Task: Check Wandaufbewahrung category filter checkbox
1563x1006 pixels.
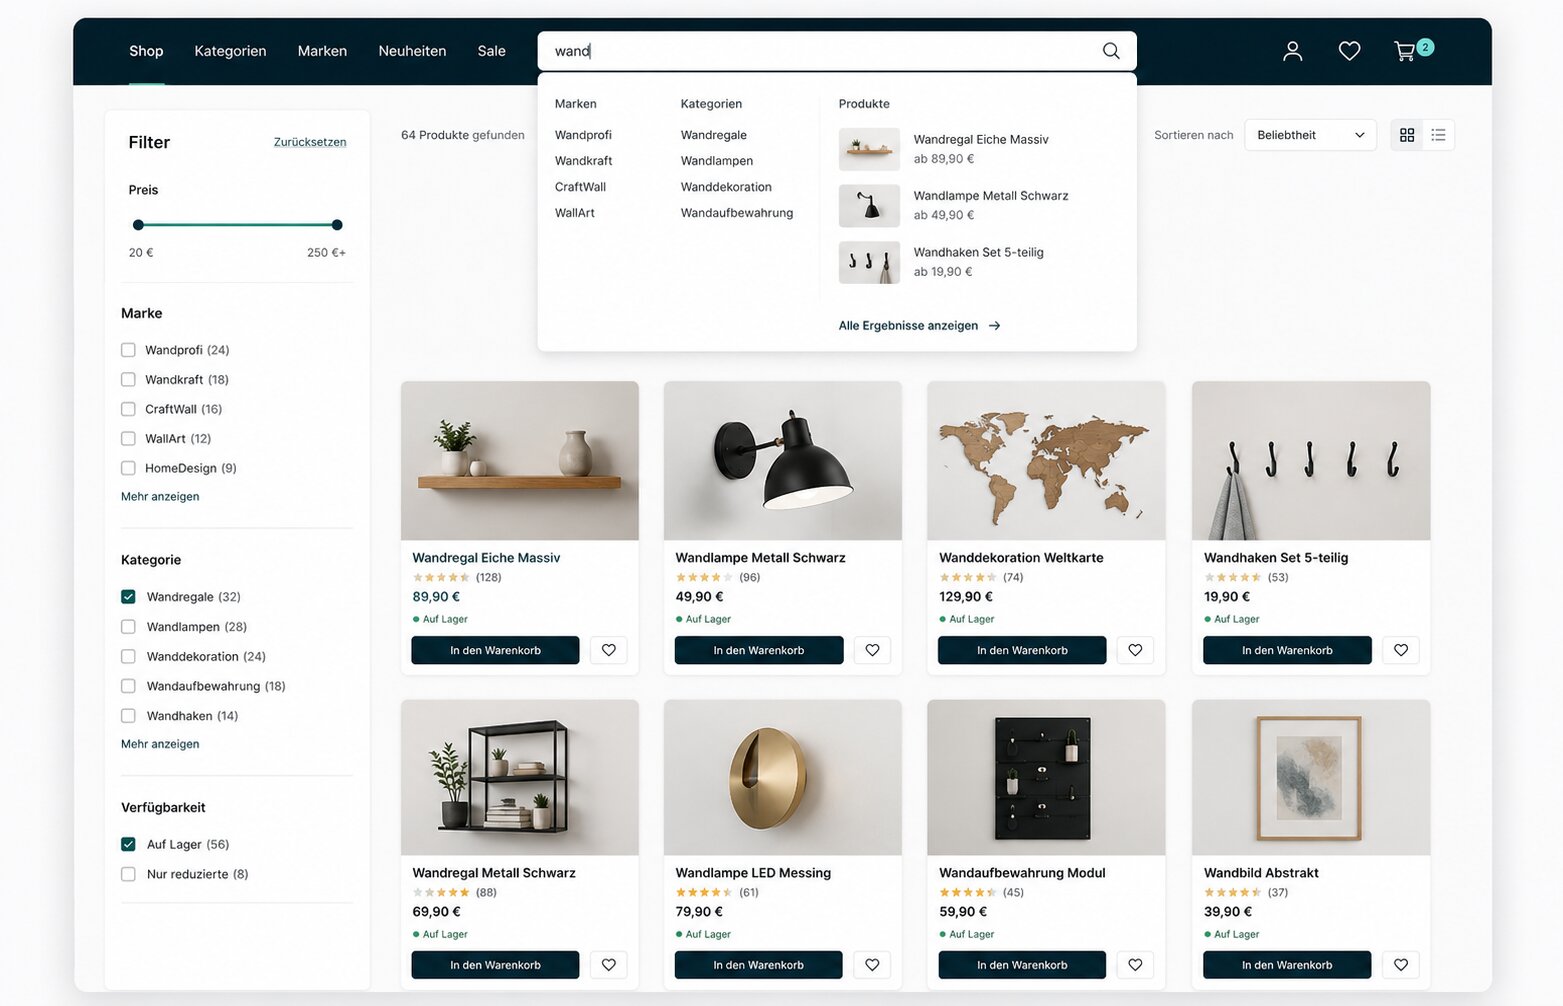Action: click(x=128, y=686)
